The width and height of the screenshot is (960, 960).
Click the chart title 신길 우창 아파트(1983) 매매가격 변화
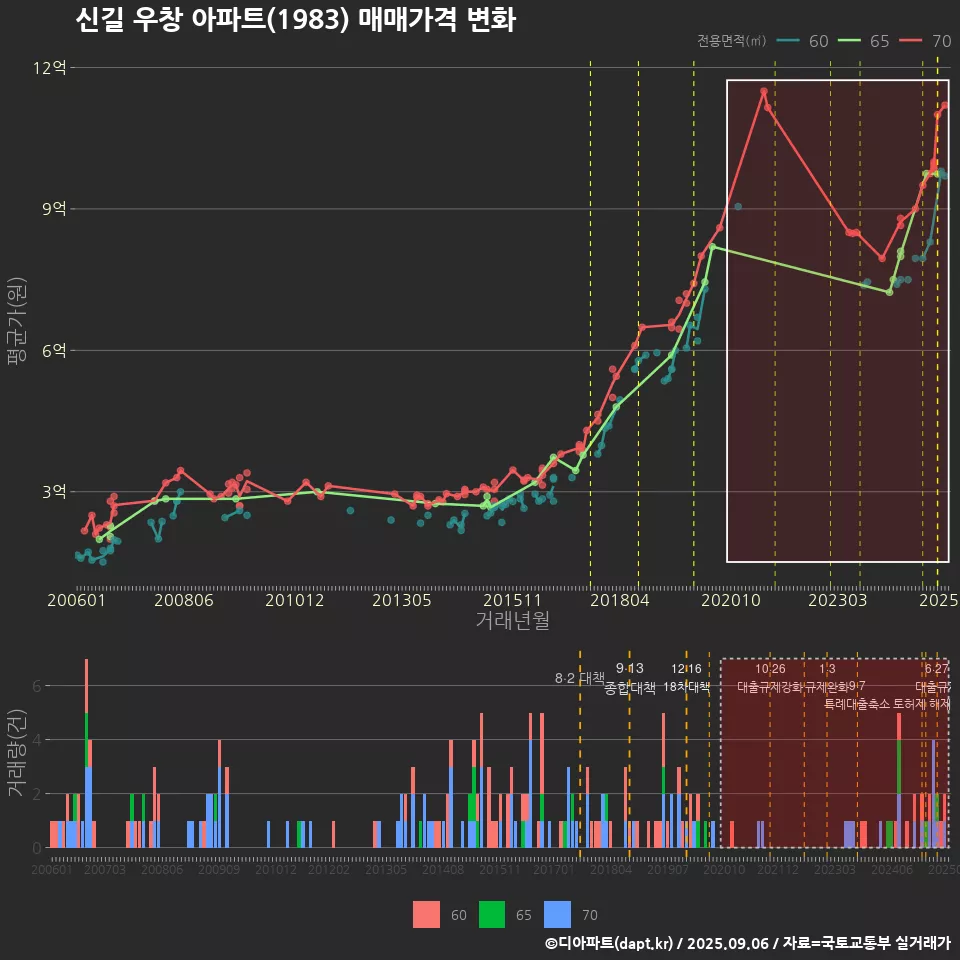pyautogui.click(x=295, y=20)
